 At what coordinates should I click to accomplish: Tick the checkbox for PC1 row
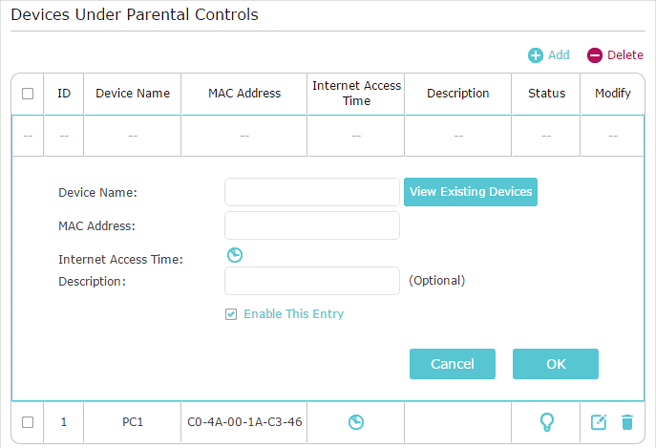28,422
